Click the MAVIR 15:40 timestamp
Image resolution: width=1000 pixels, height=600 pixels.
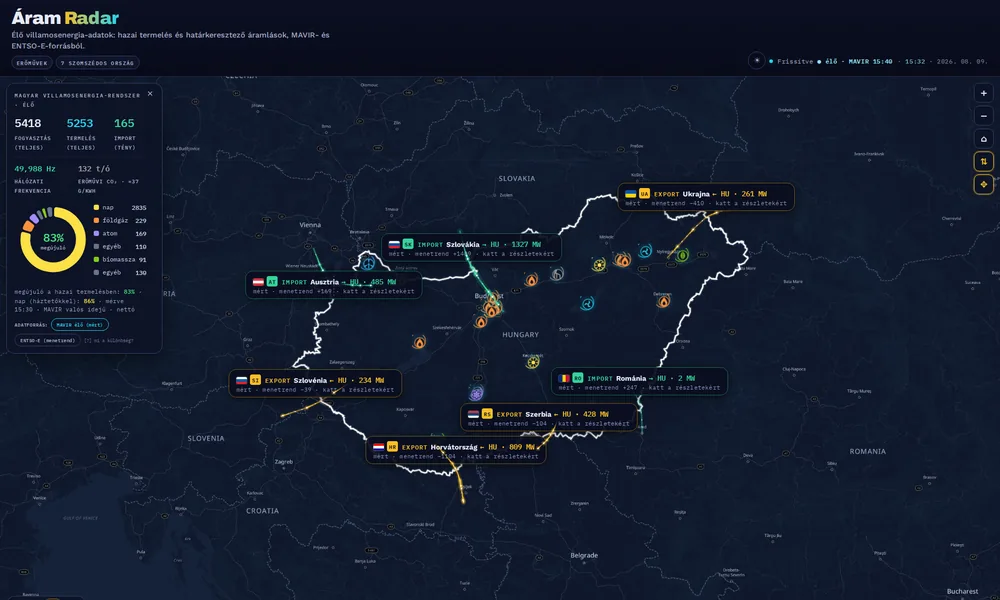pyautogui.click(x=870, y=62)
